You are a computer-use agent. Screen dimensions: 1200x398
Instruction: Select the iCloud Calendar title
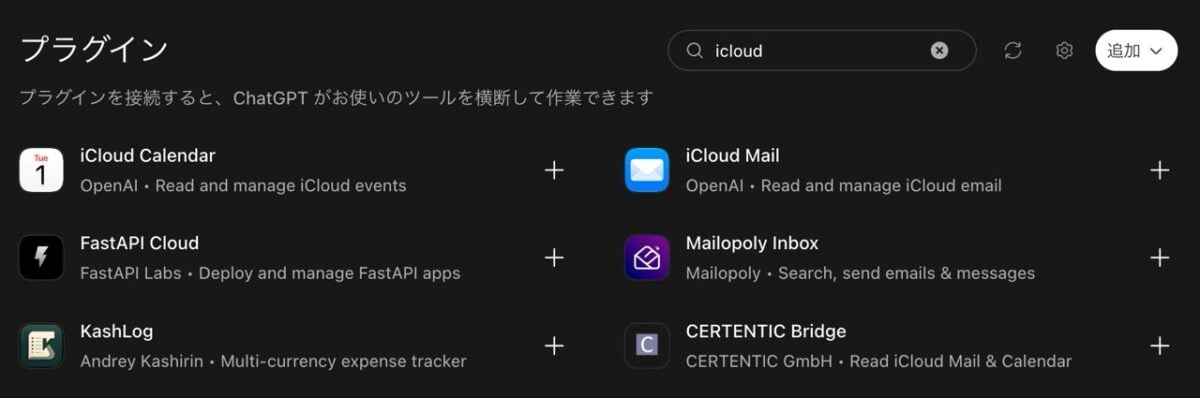coord(148,156)
